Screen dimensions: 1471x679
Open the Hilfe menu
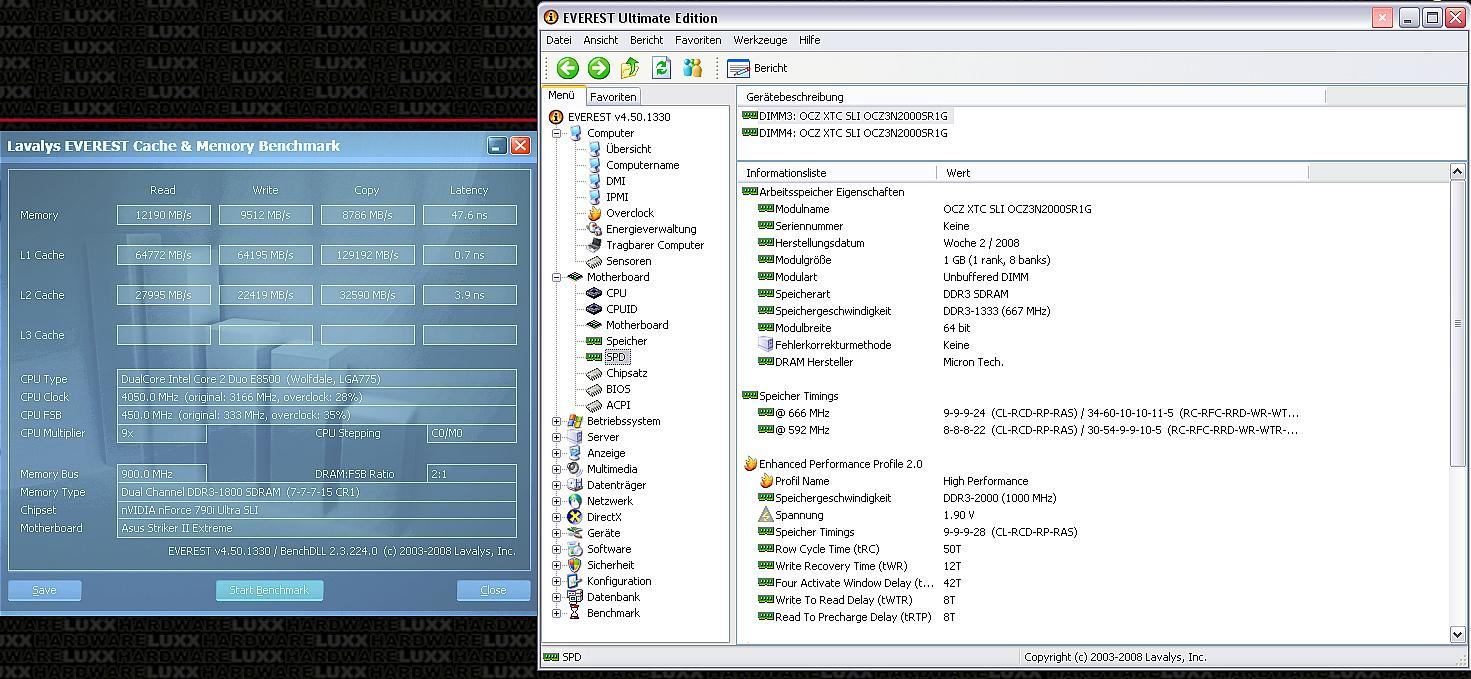pyautogui.click(x=810, y=40)
